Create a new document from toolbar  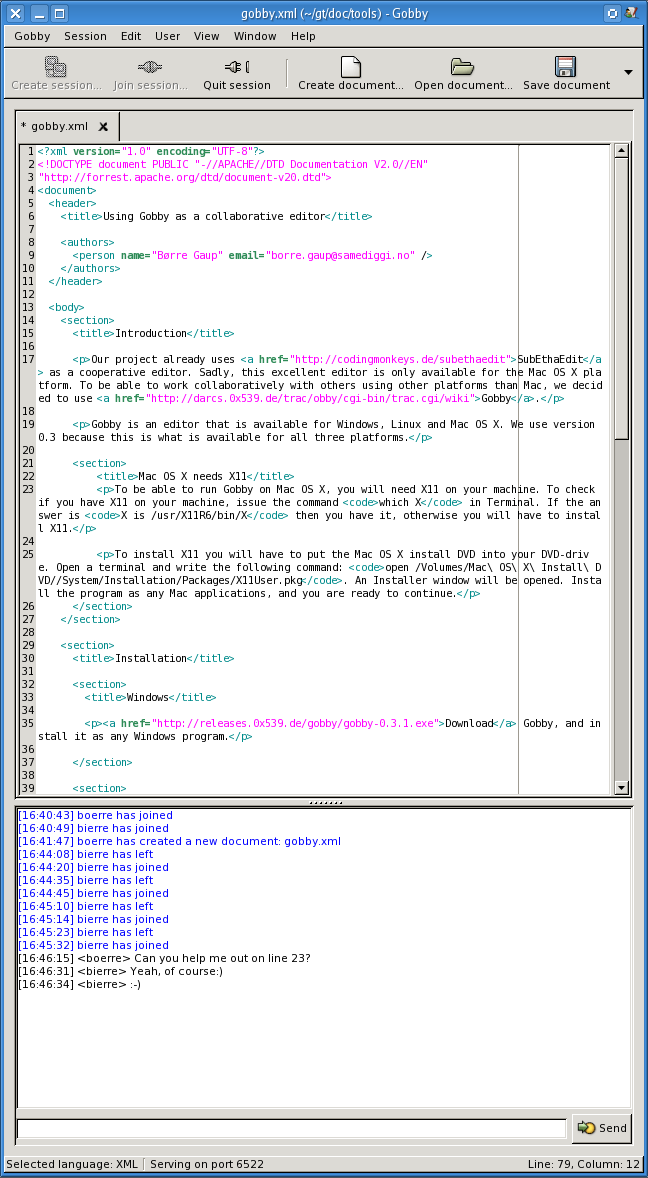[351, 74]
